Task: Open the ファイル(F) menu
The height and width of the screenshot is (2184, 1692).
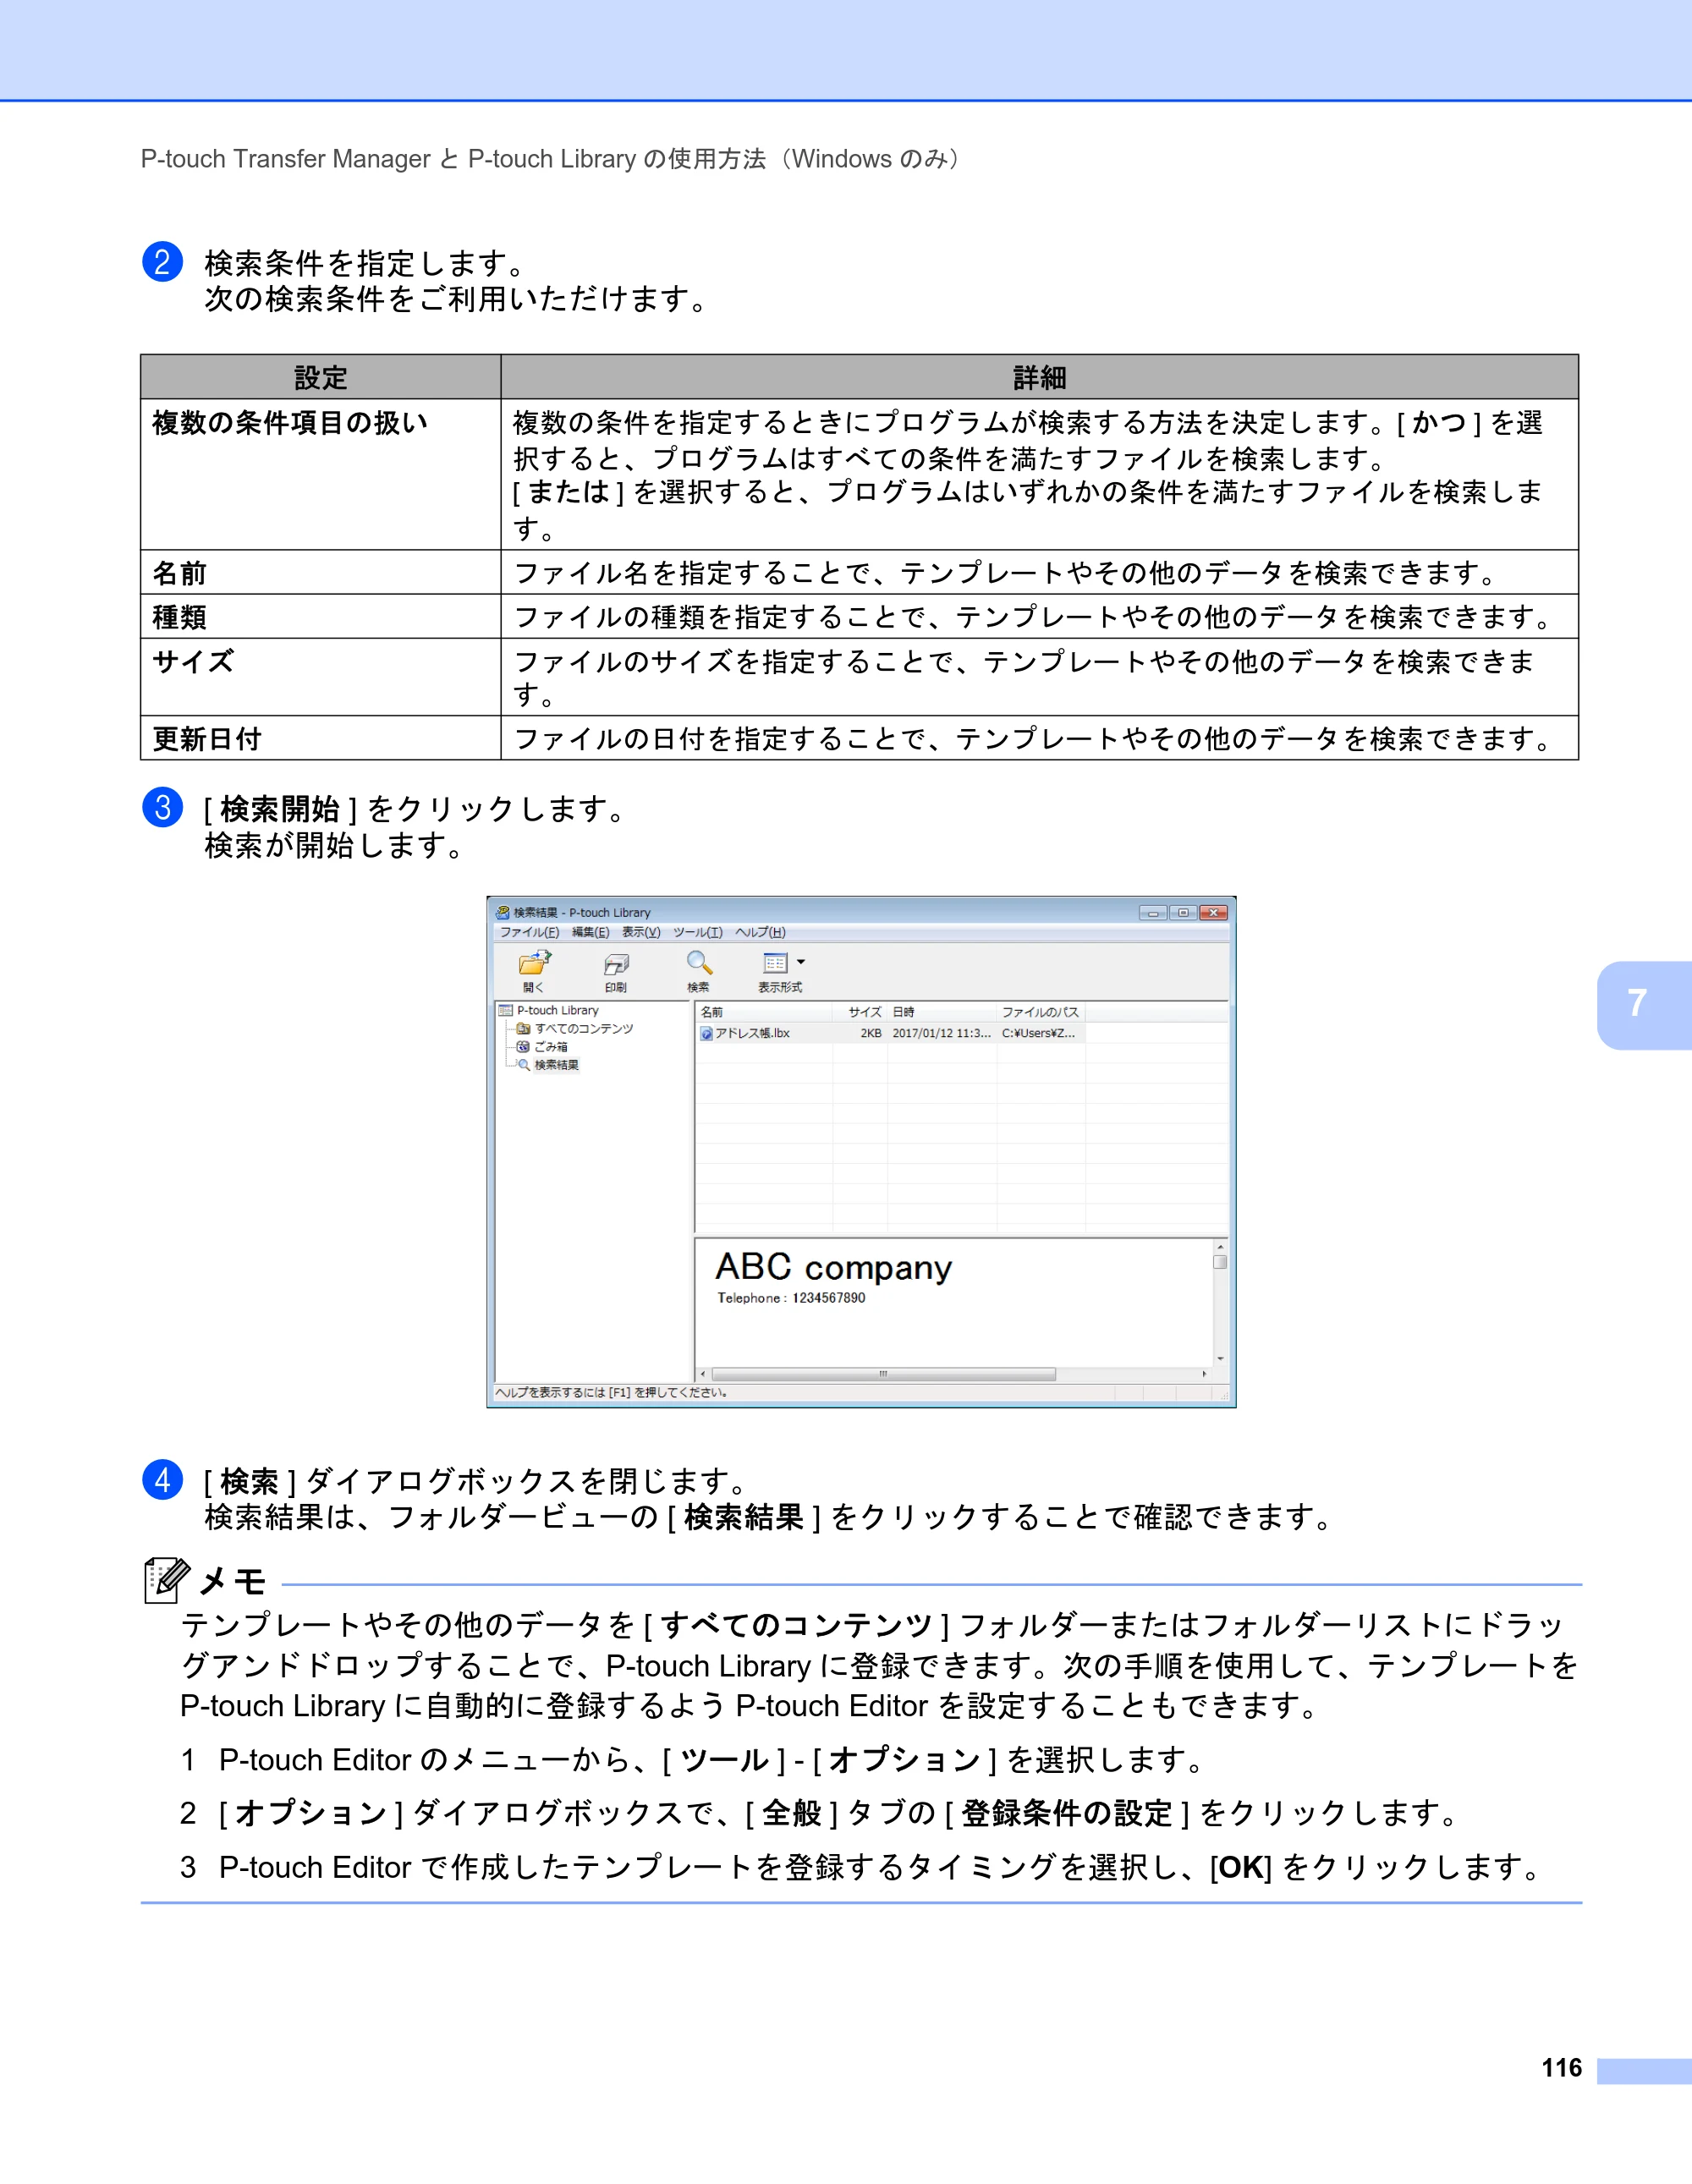Action: pyautogui.click(x=529, y=932)
